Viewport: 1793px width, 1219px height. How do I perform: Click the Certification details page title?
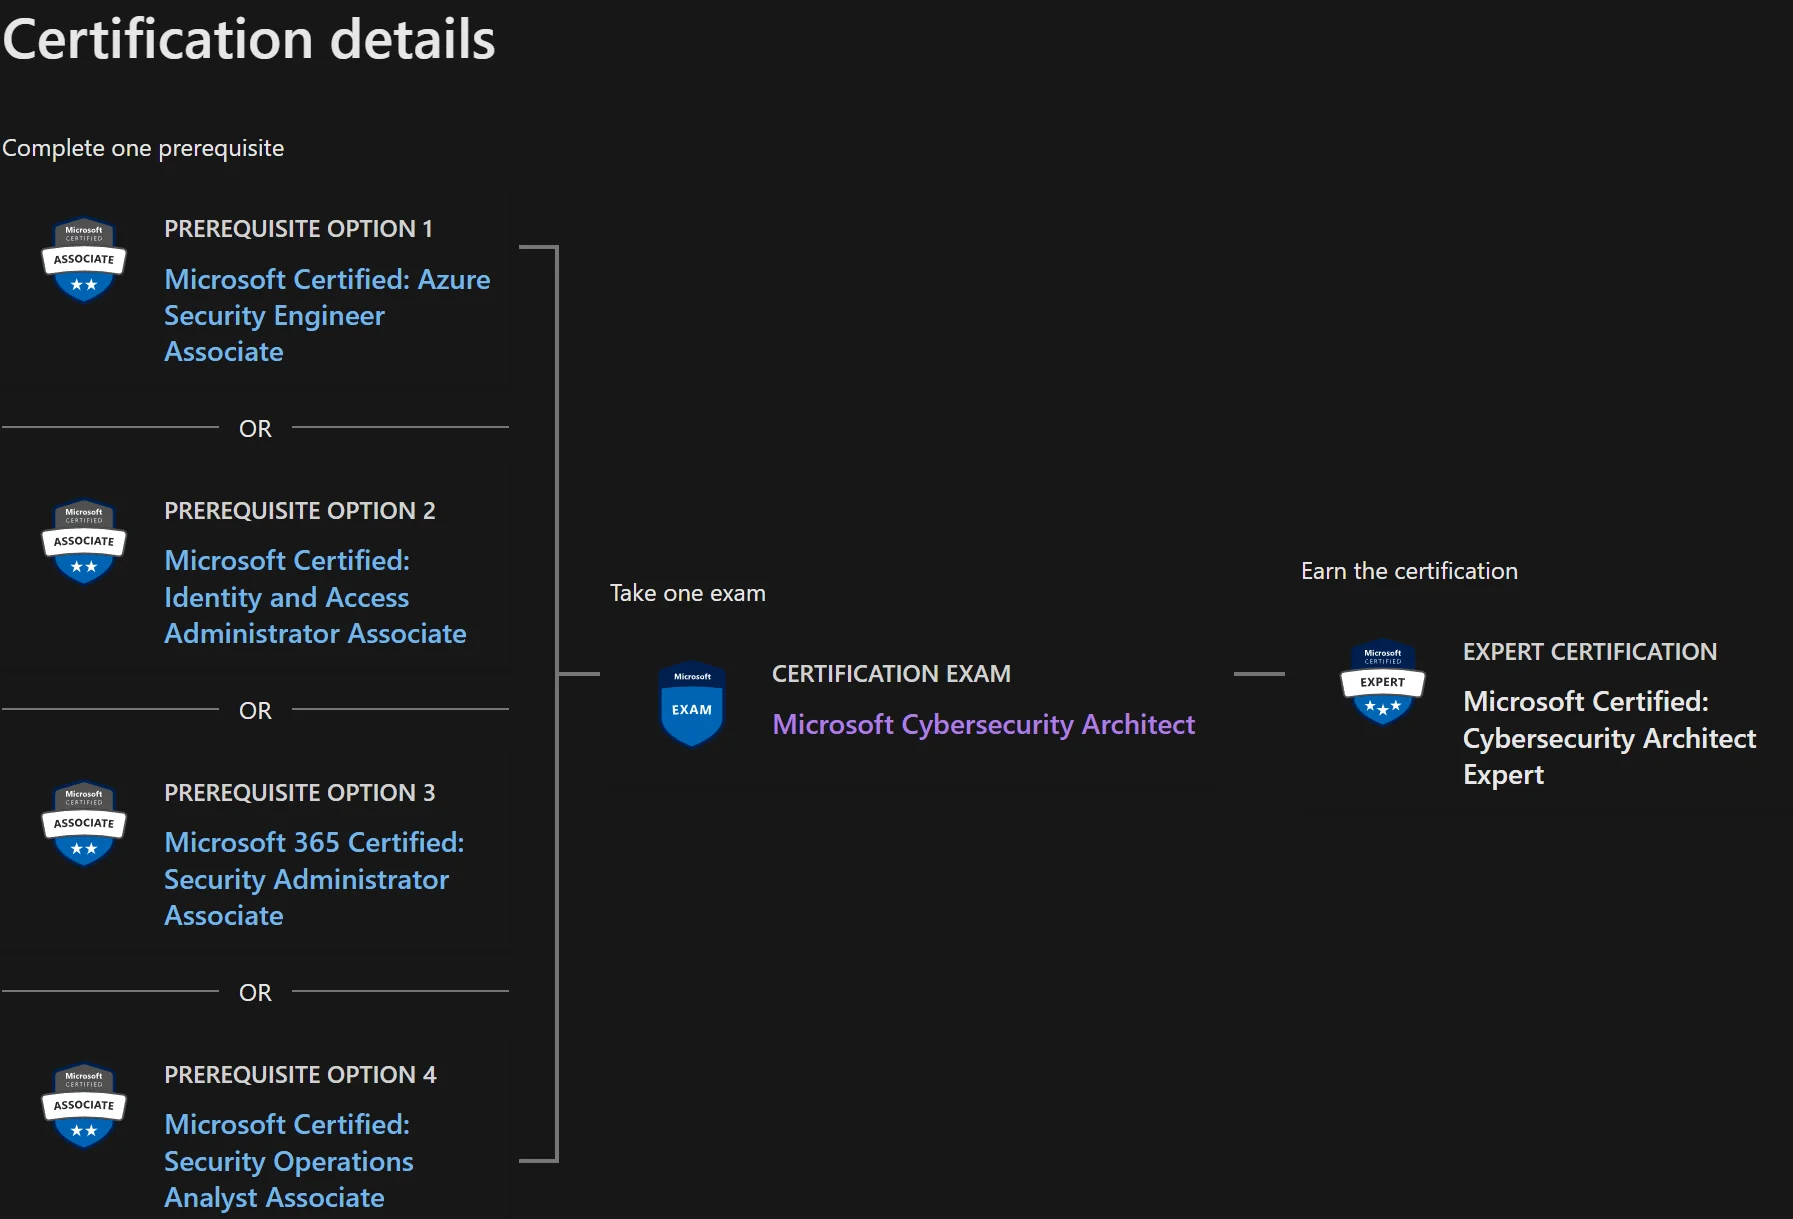[248, 40]
